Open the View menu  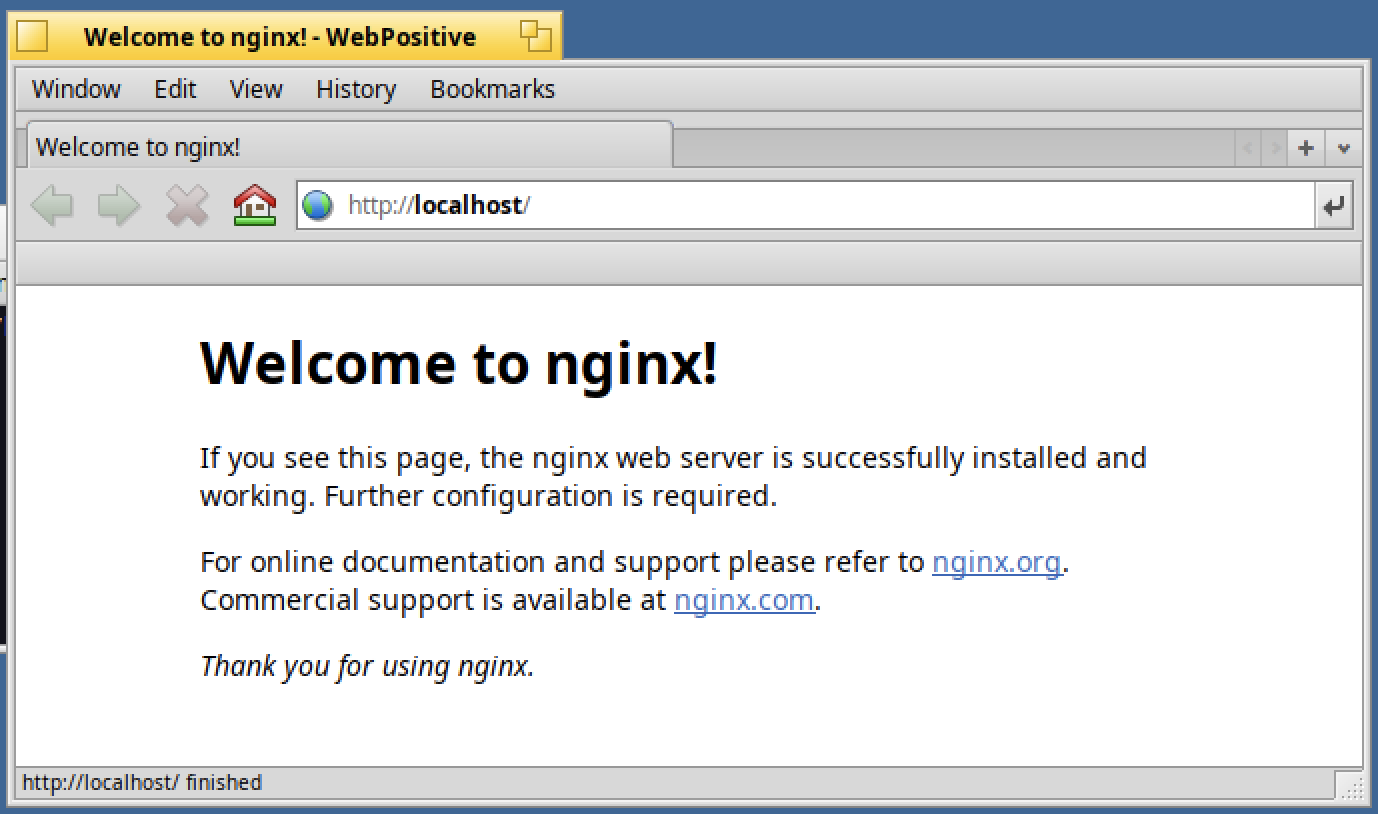[256, 89]
